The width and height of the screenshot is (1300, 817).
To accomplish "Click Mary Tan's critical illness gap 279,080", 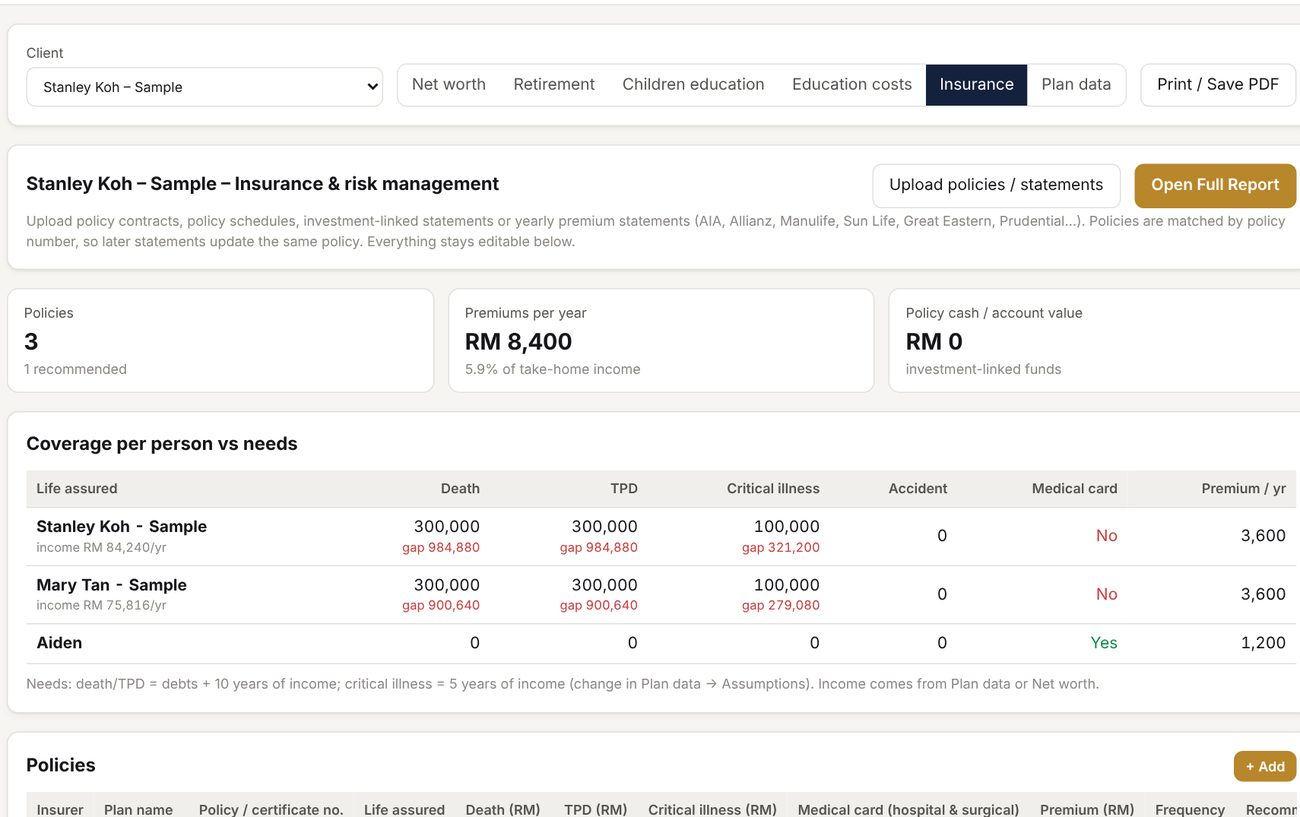I will (x=781, y=606).
